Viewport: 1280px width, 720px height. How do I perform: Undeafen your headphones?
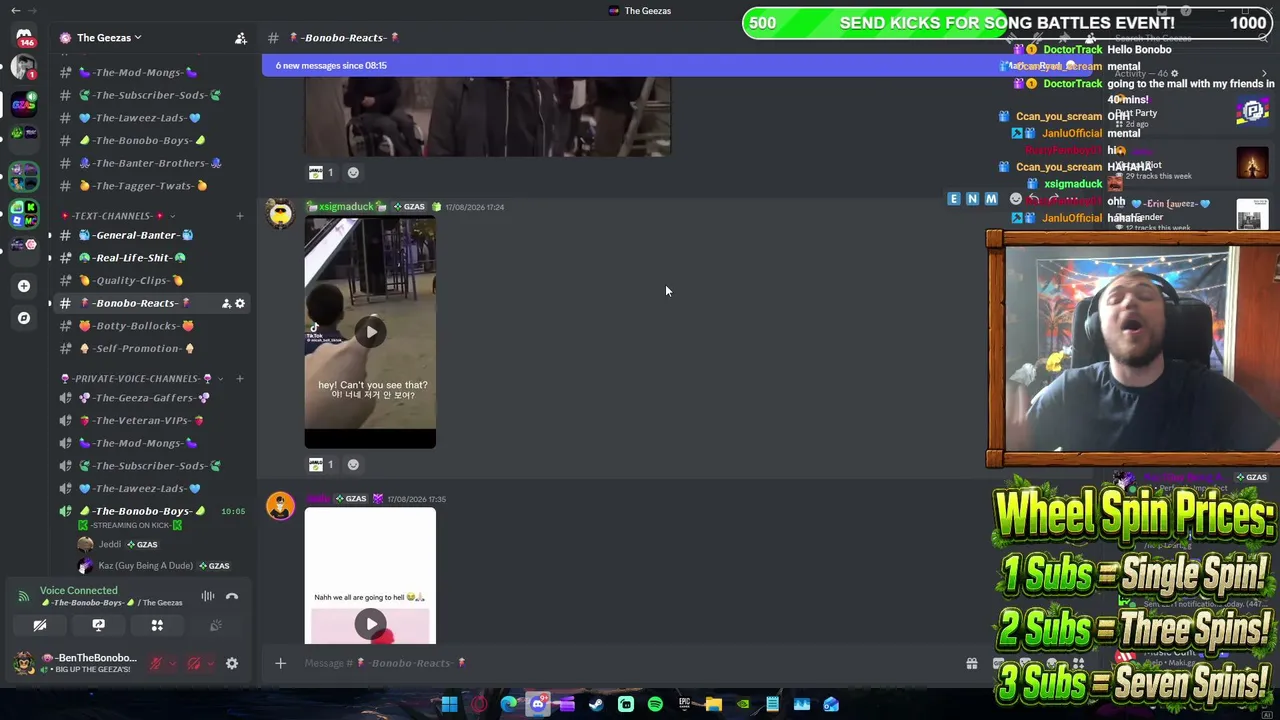tap(194, 663)
